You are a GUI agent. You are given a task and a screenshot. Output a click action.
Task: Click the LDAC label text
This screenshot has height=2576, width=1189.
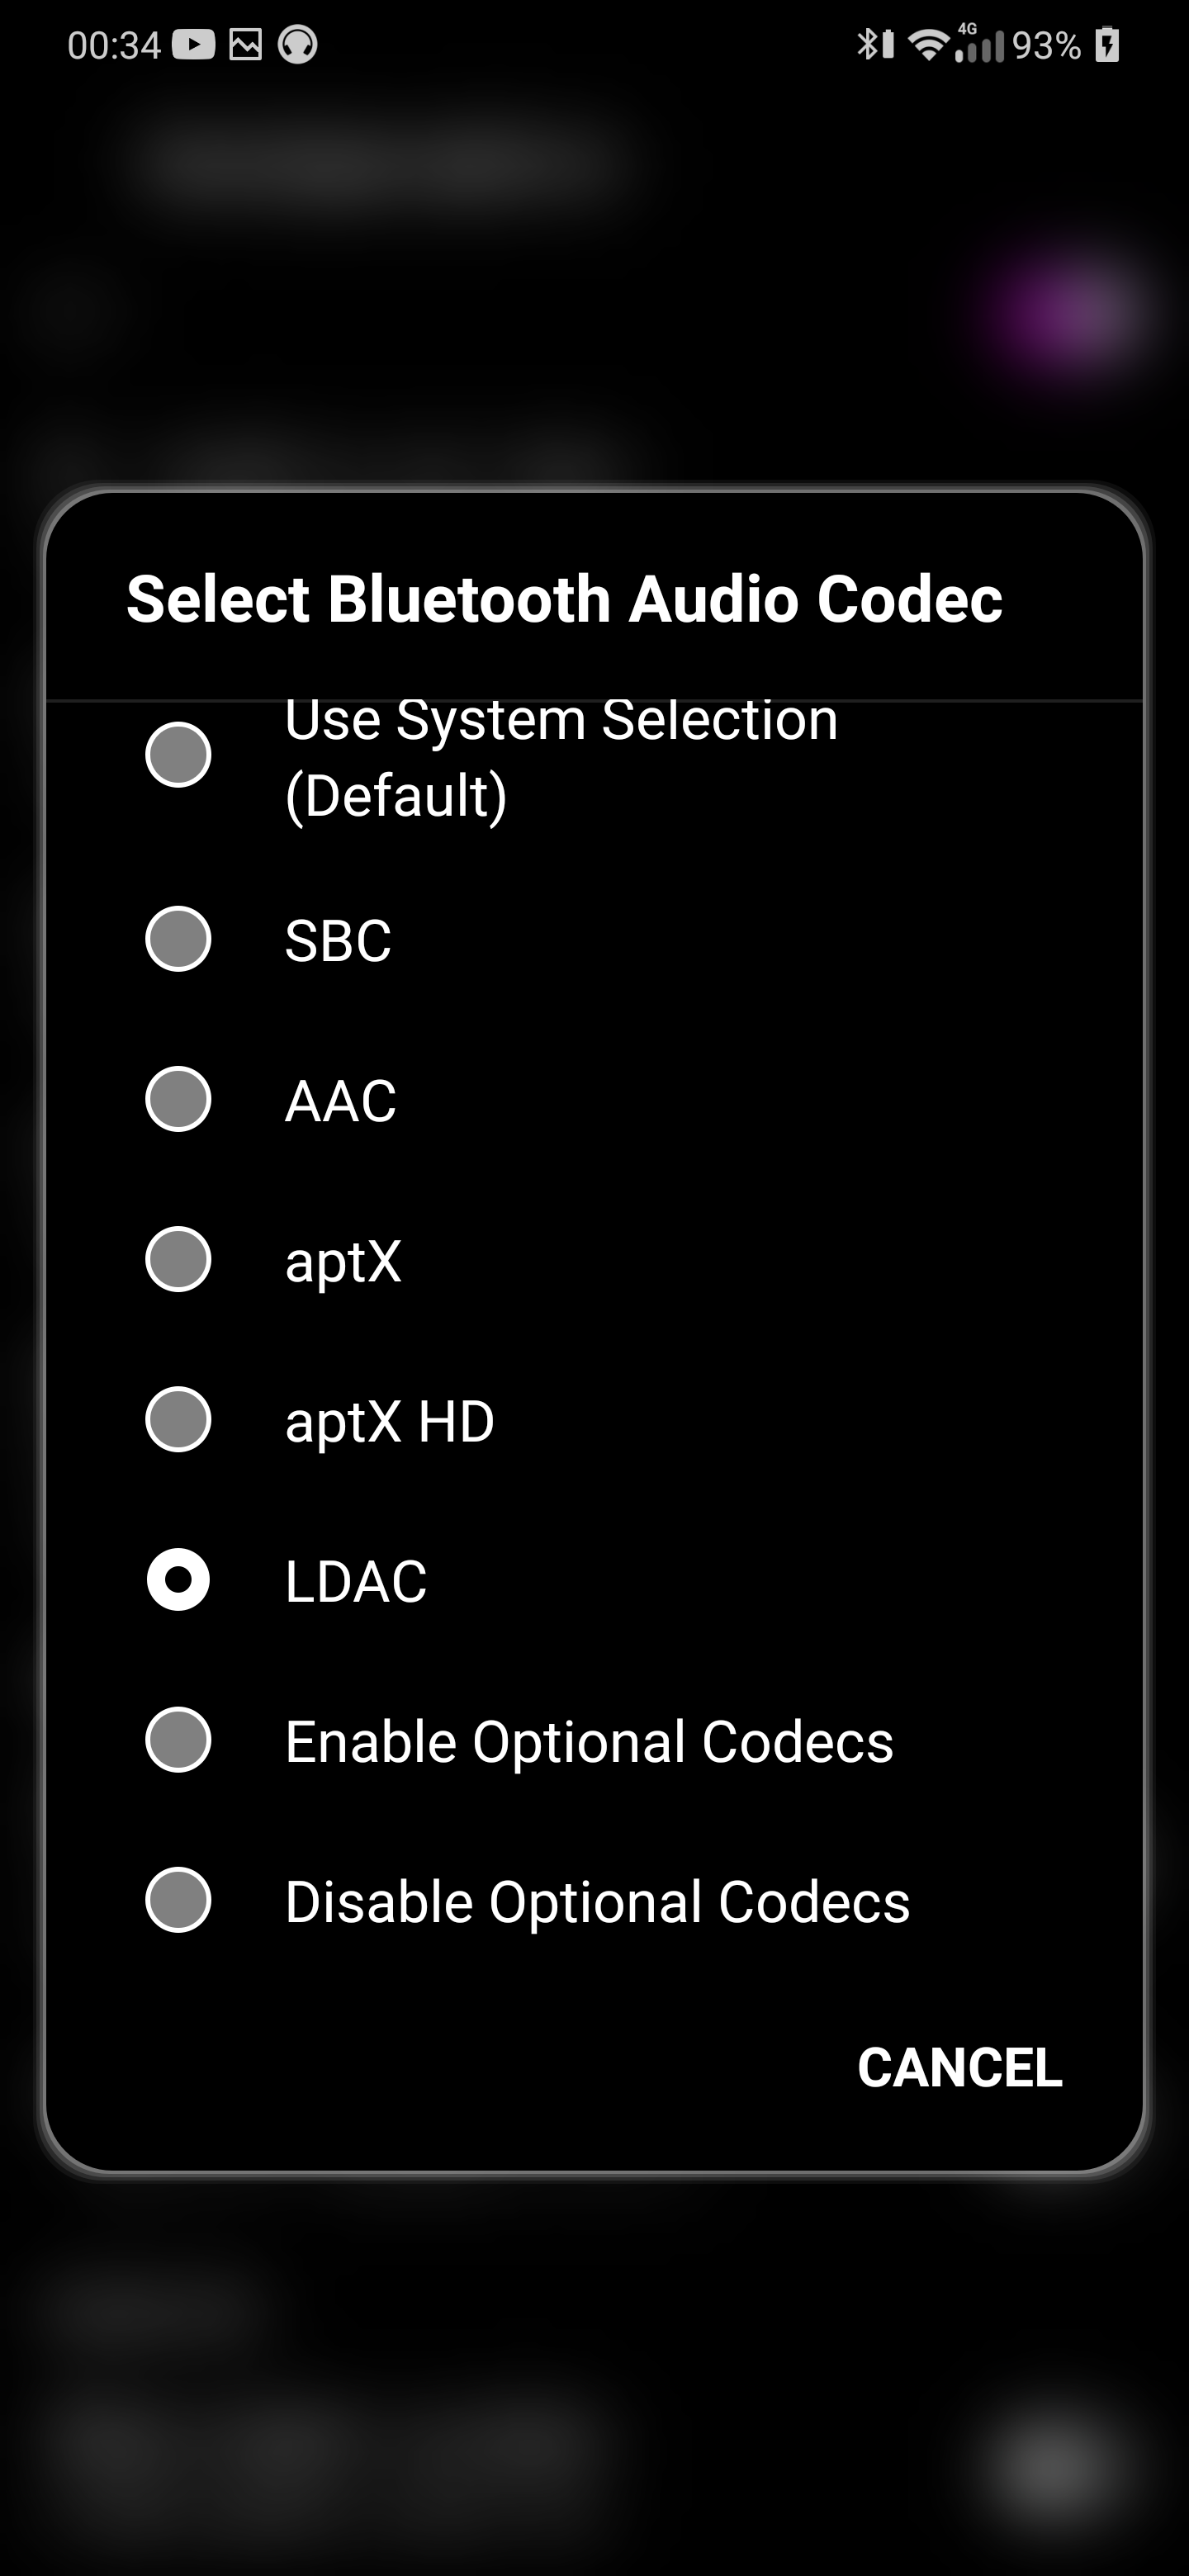point(356,1581)
